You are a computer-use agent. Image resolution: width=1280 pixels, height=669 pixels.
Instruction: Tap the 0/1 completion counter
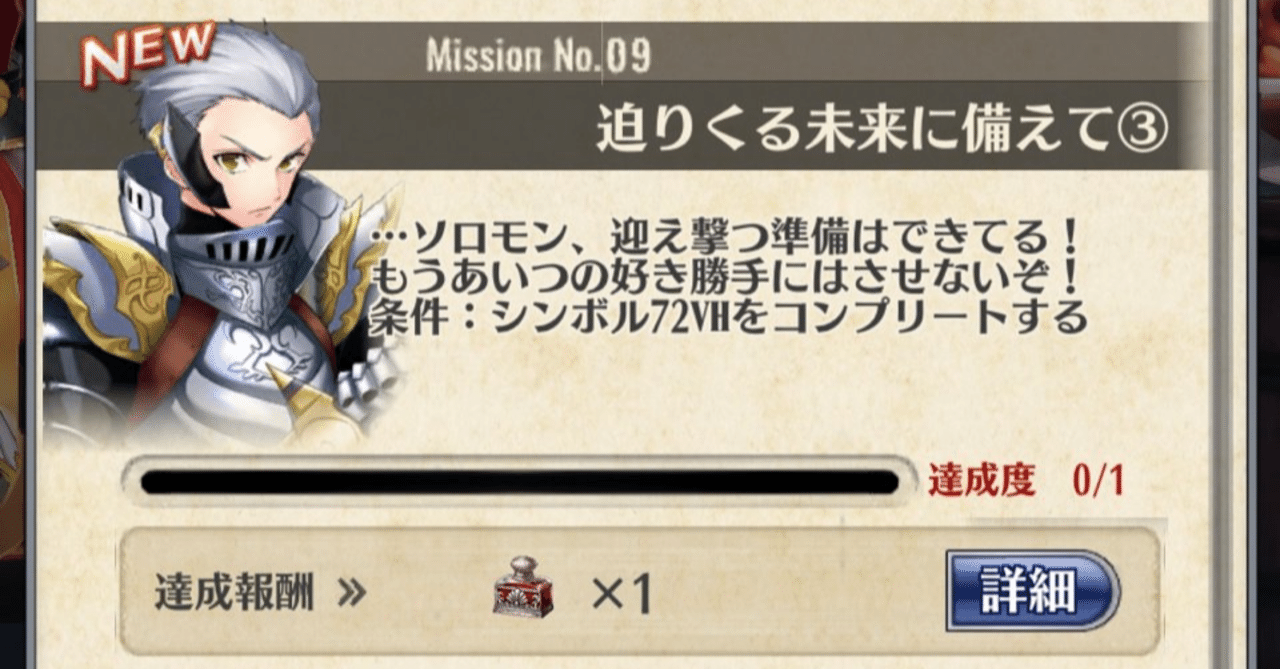point(1097,482)
